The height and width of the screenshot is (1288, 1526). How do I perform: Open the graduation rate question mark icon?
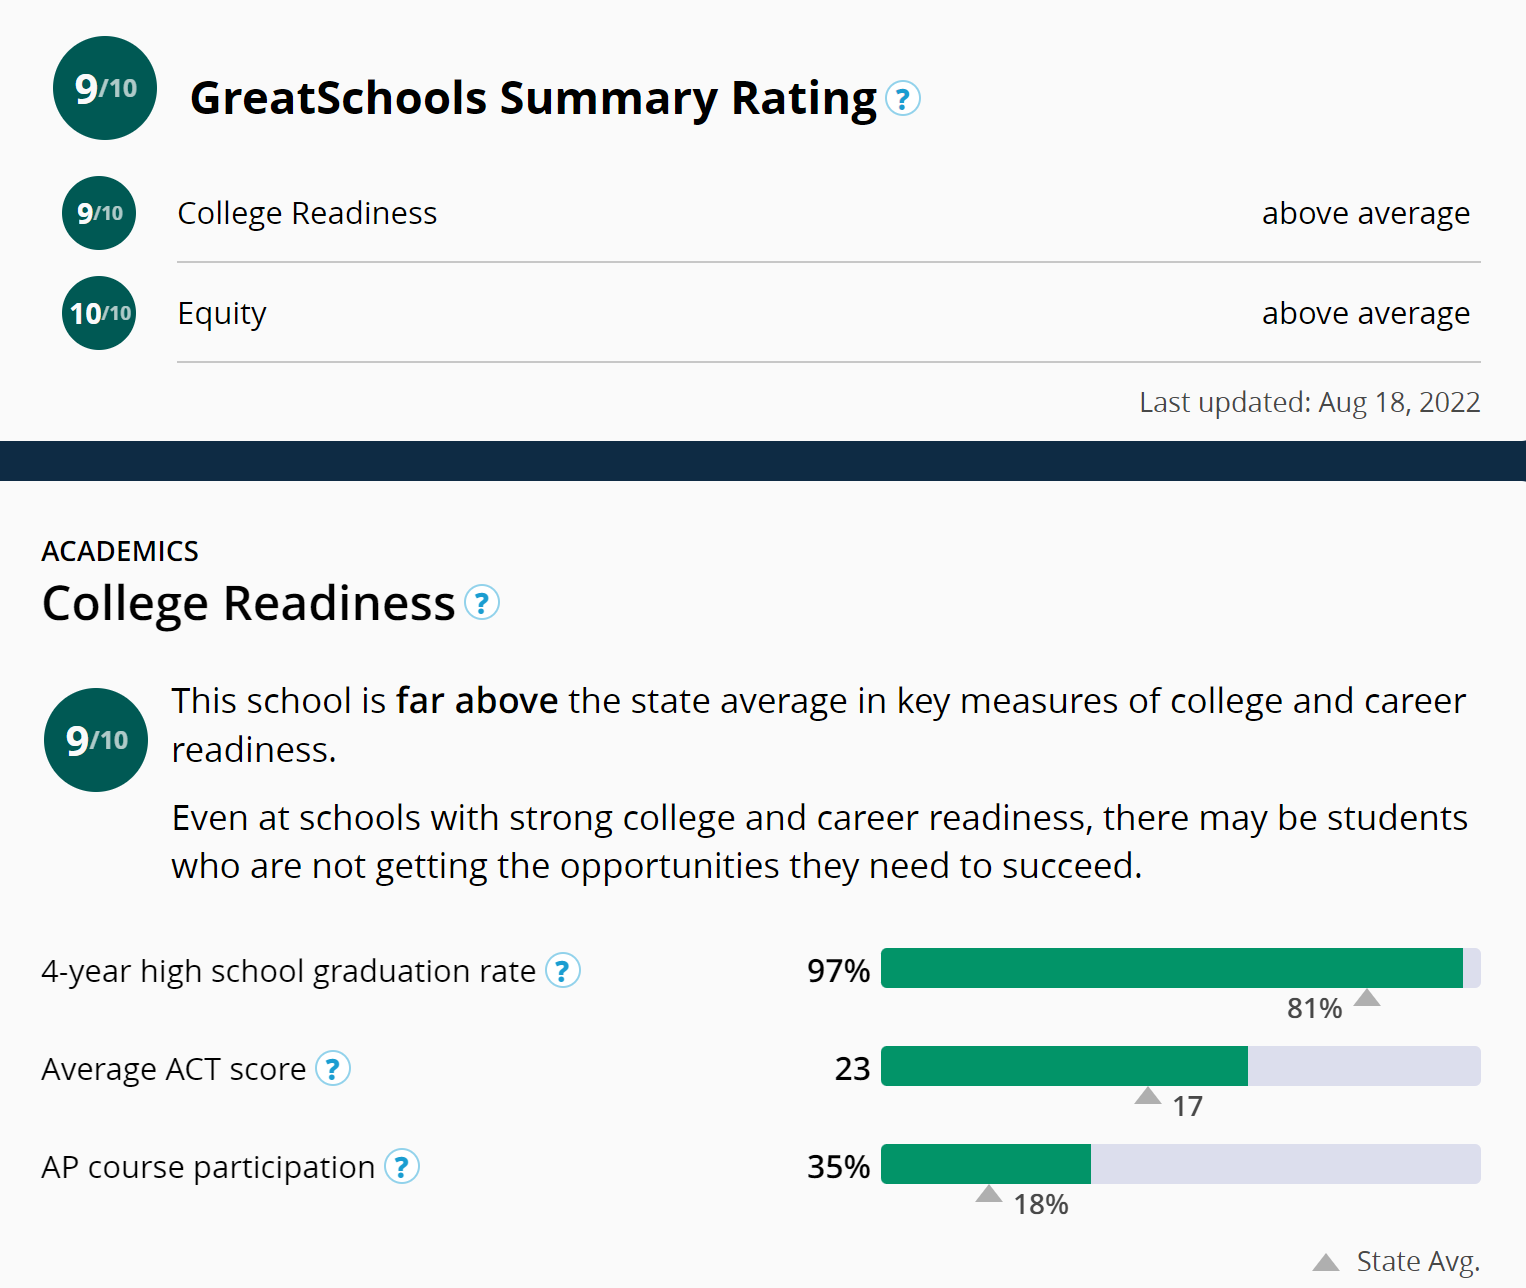coord(563,970)
